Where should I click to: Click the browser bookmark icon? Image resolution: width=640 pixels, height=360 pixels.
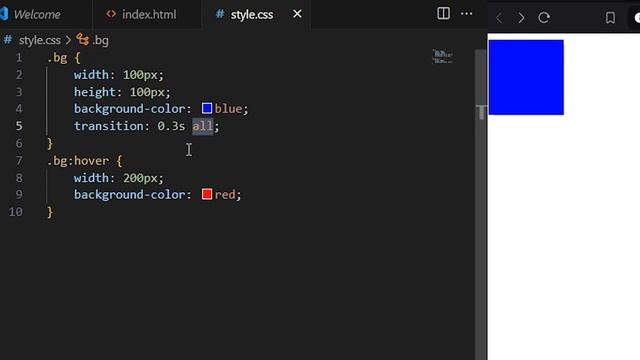pos(610,18)
